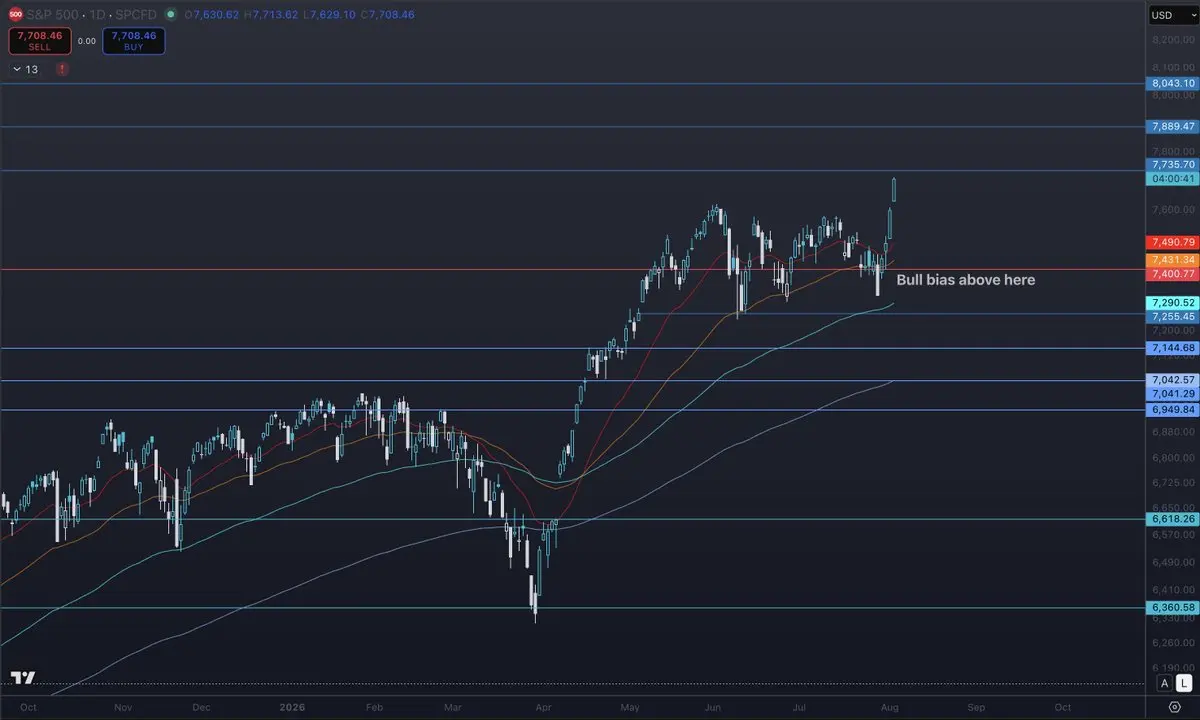Click the 04:00:41 bar countdown label

pos(1173,178)
